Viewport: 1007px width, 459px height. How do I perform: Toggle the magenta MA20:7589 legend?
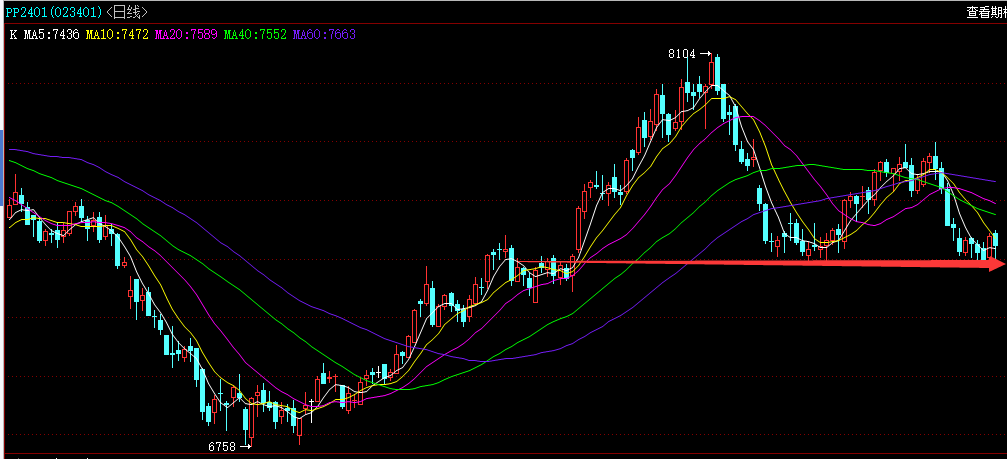187,34
